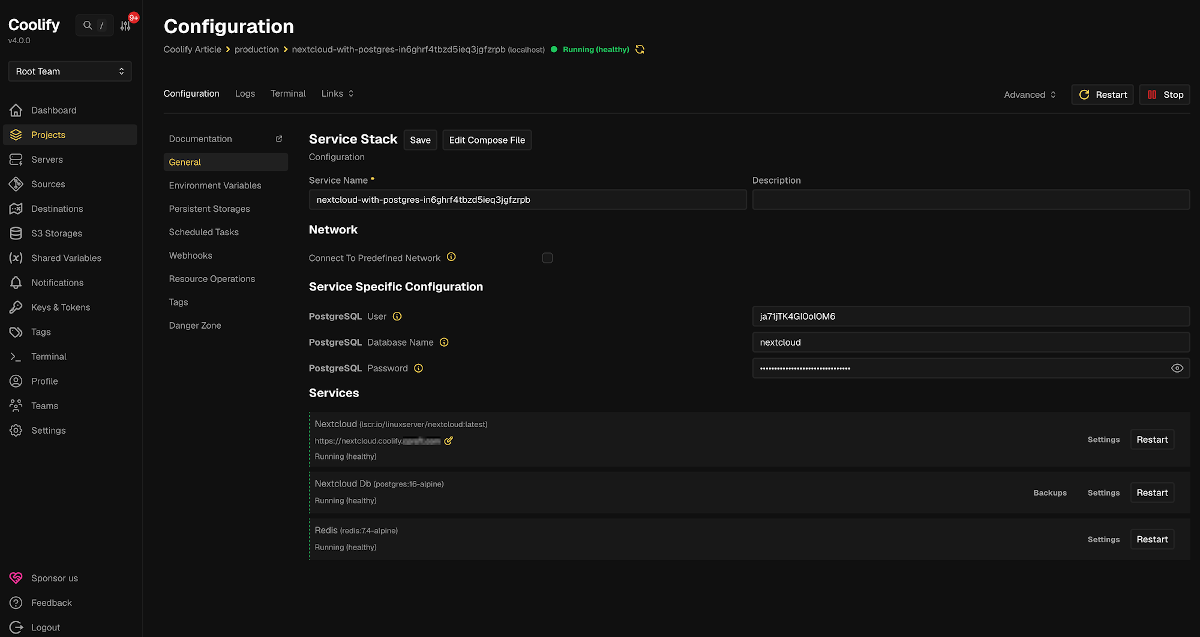Open the settings sliders icon with 9+ badge

click(x=125, y=25)
